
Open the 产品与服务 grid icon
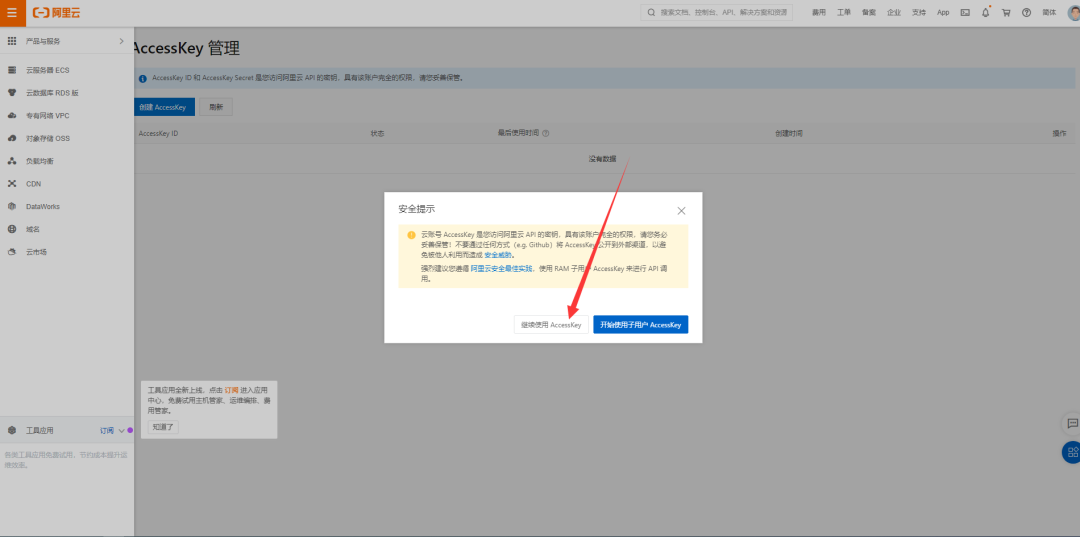[x=12, y=41]
